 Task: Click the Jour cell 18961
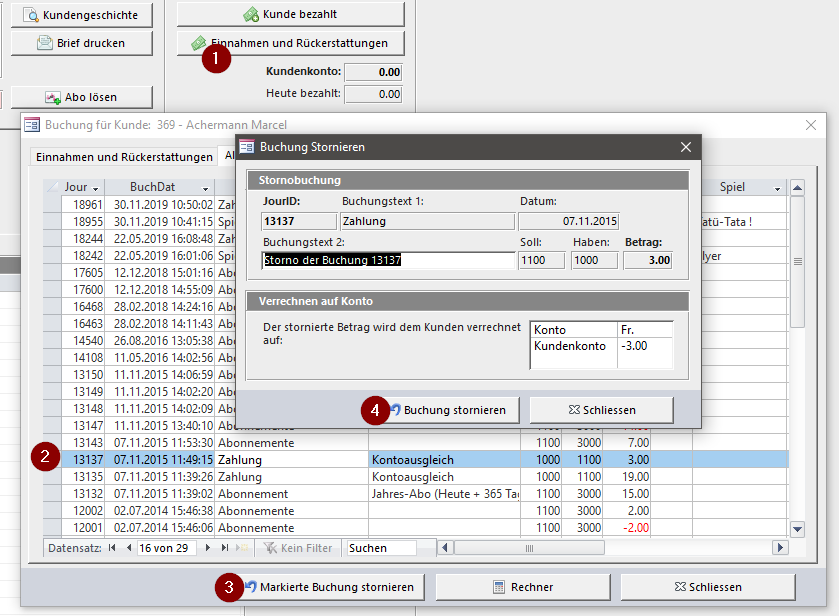[83, 204]
